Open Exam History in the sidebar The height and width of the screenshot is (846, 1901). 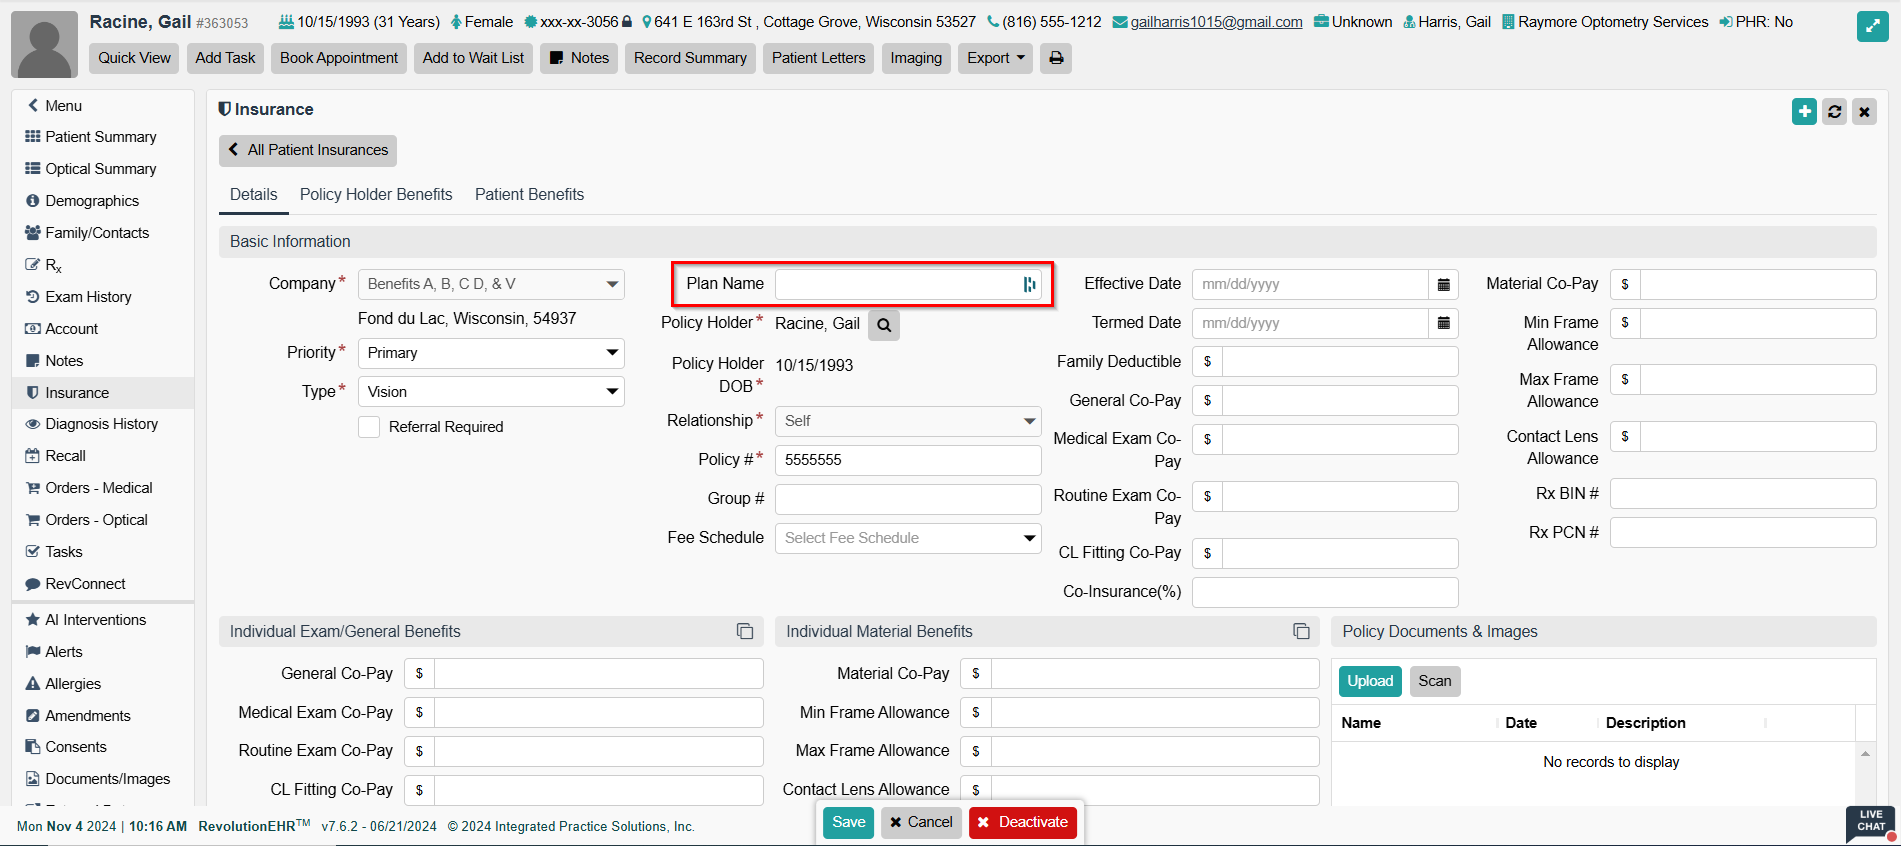[88, 297]
